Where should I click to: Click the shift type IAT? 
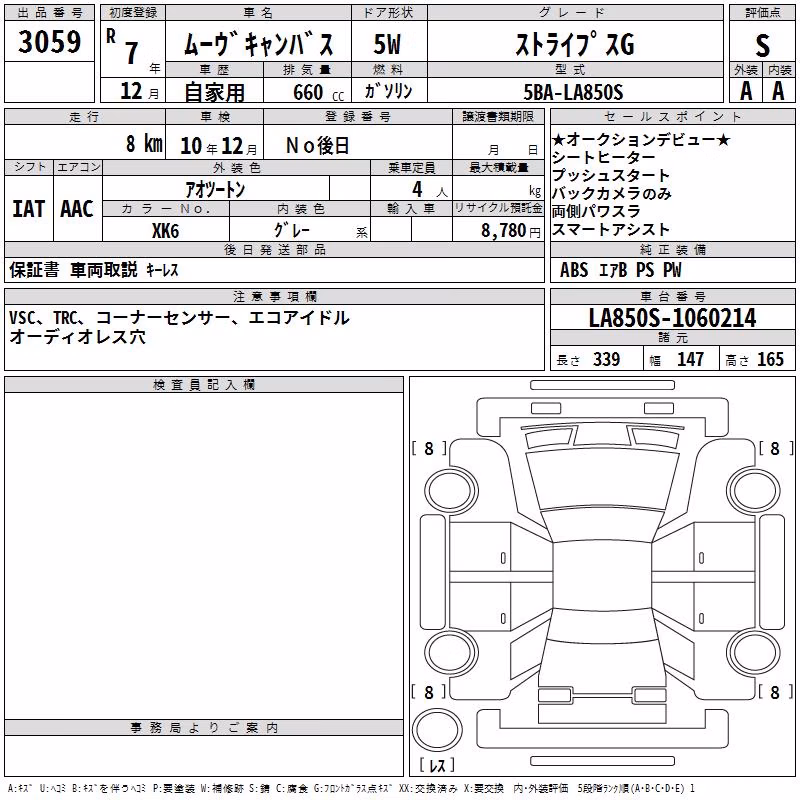click(29, 209)
